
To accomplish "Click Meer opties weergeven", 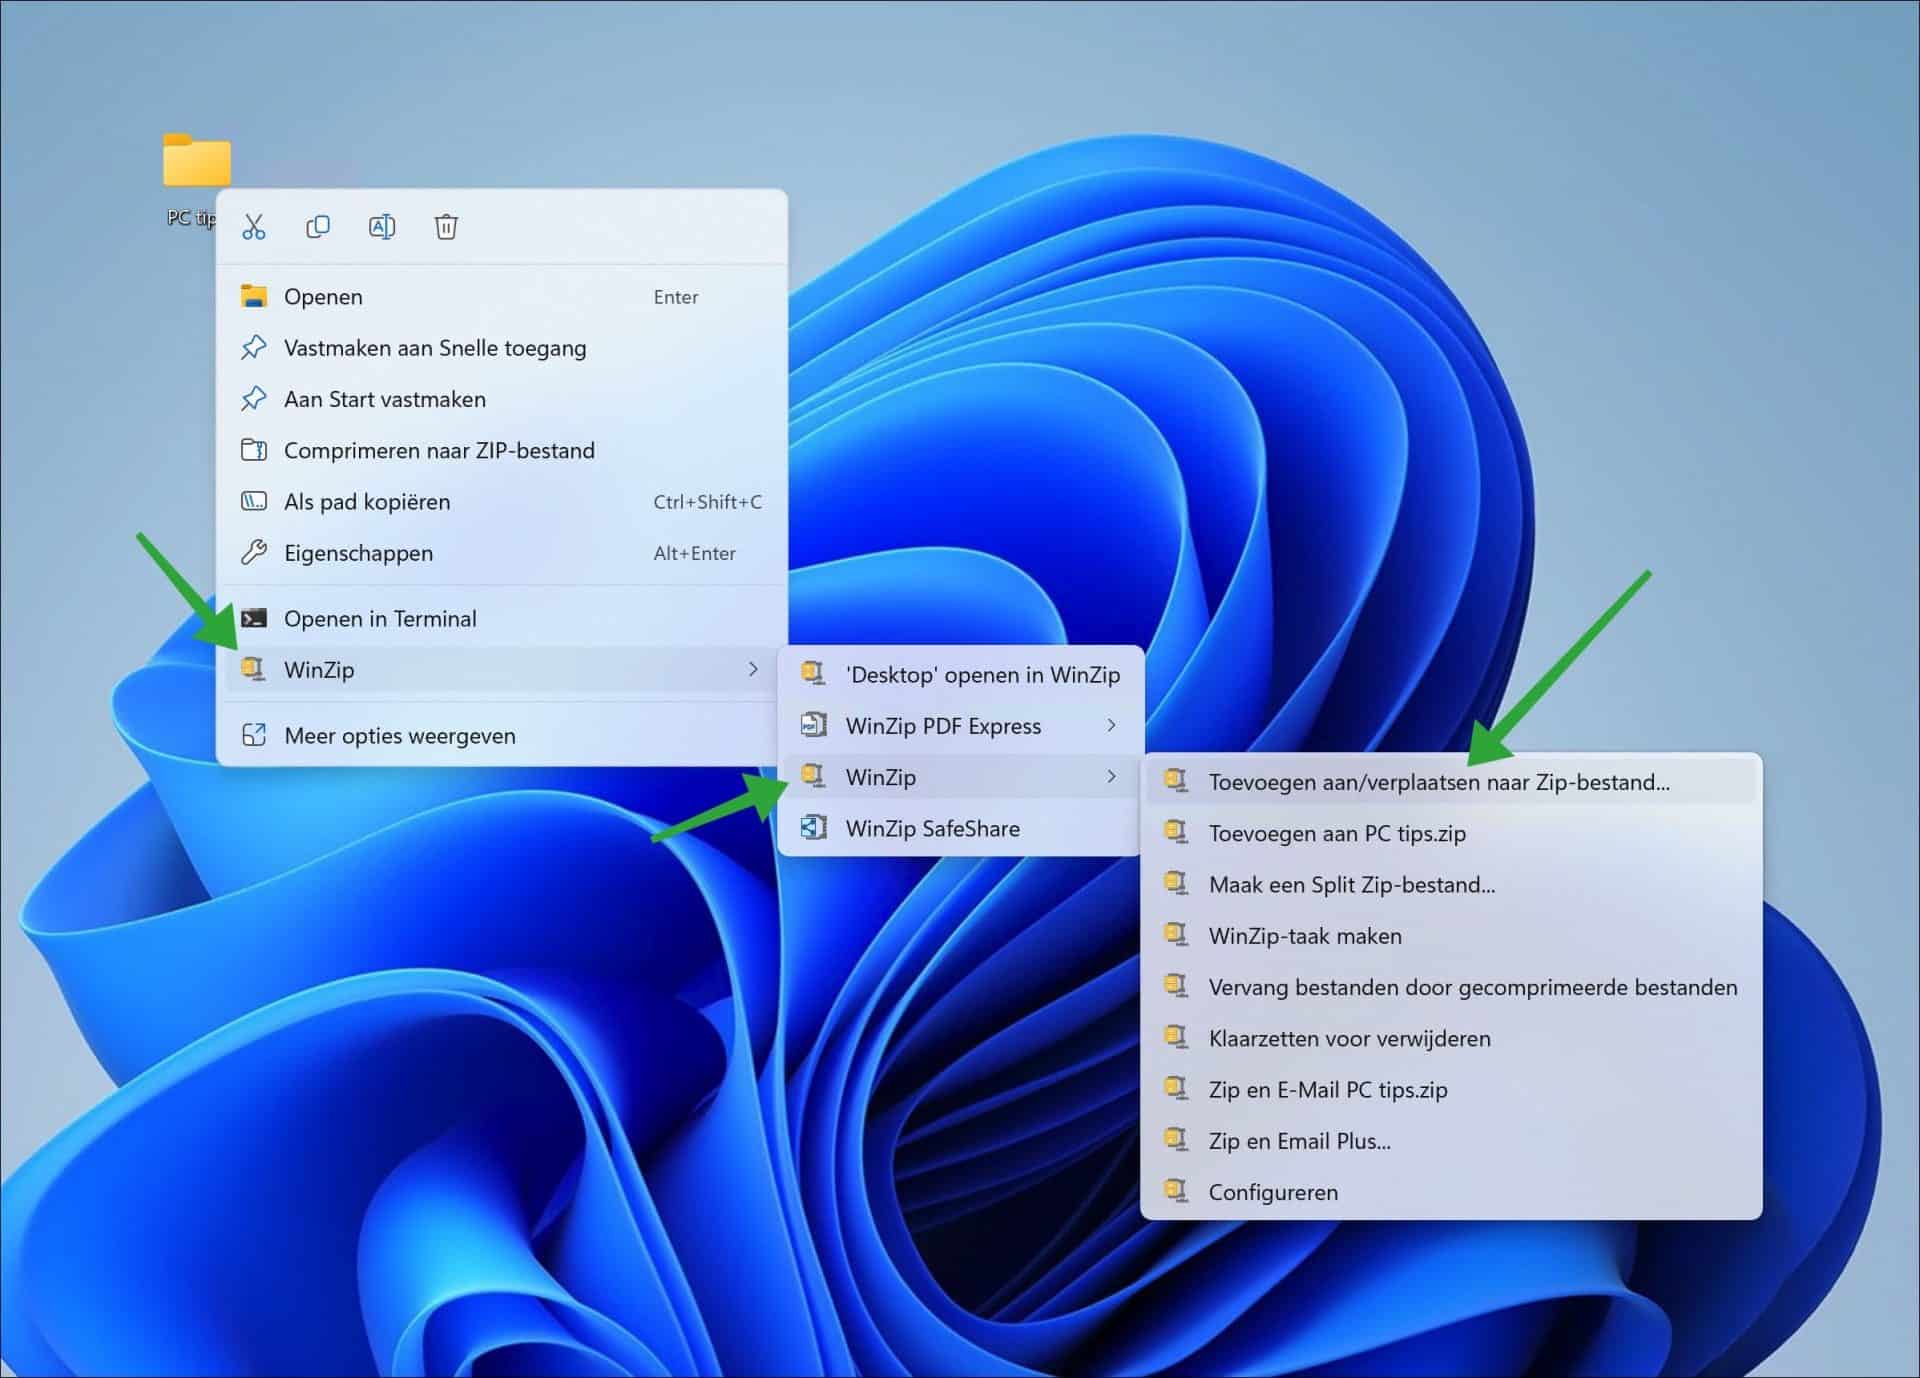I will (400, 735).
